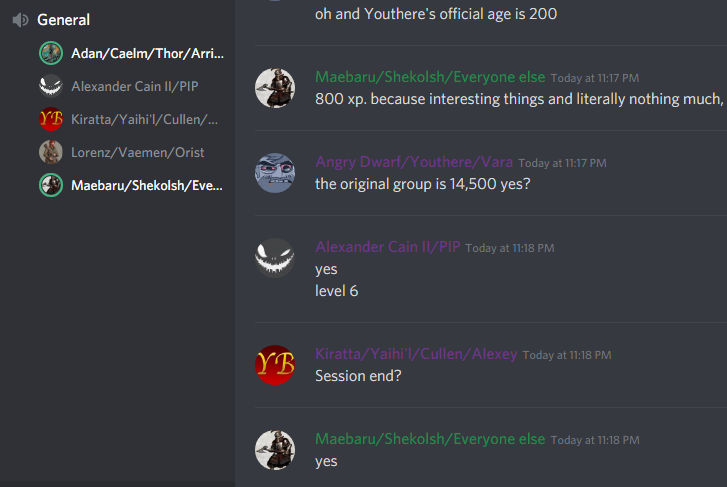This screenshot has height=487, width=727.
Task: Select voice user Adan/Caelm/Thor/Arri...
Action: 132,53
